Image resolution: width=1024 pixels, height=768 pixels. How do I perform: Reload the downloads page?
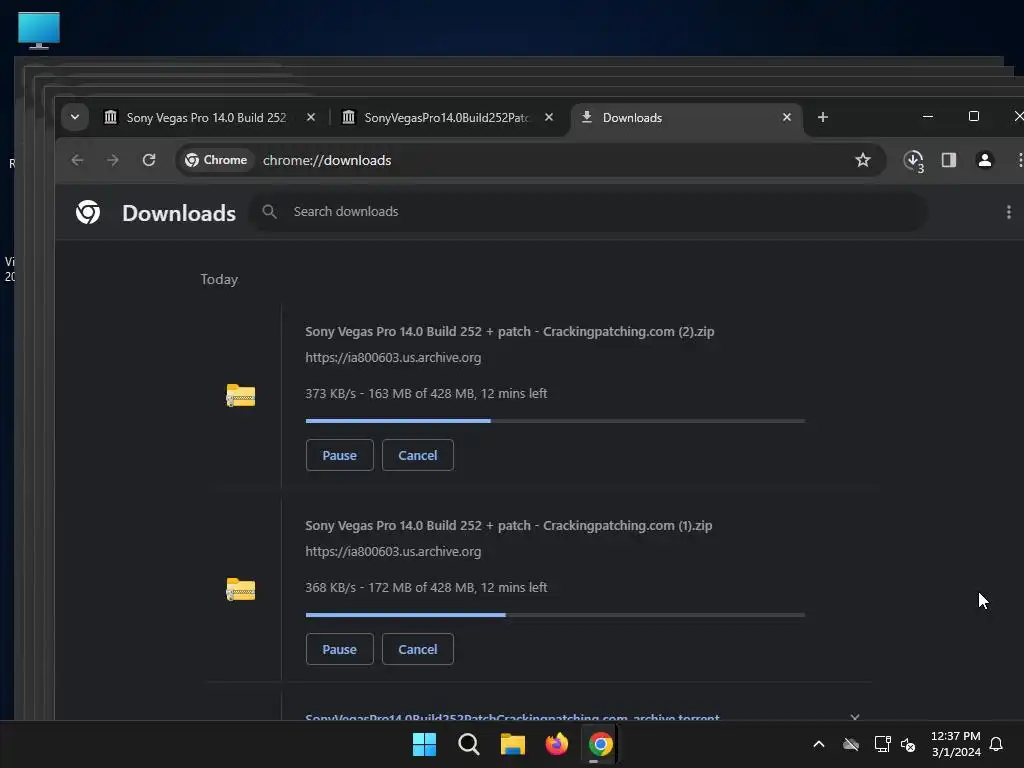pos(149,160)
